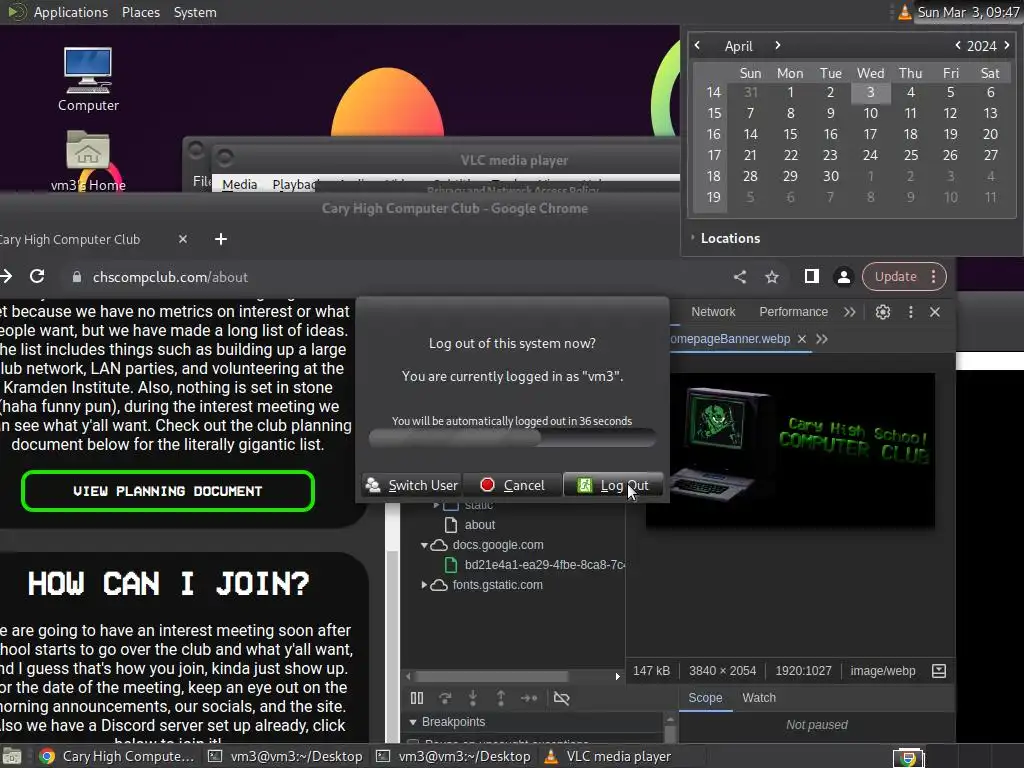Image resolution: width=1024 pixels, height=768 pixels.
Task: Select bd21e4a1-ea29 file in sources tree
Action: tap(534, 564)
